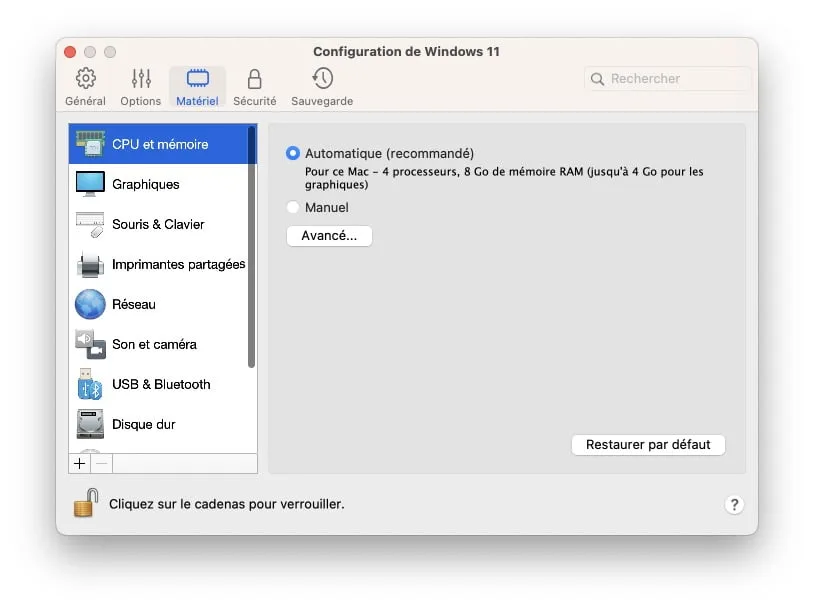
Task: Select Imprimantes partagées in hardware list
Action: (162, 264)
